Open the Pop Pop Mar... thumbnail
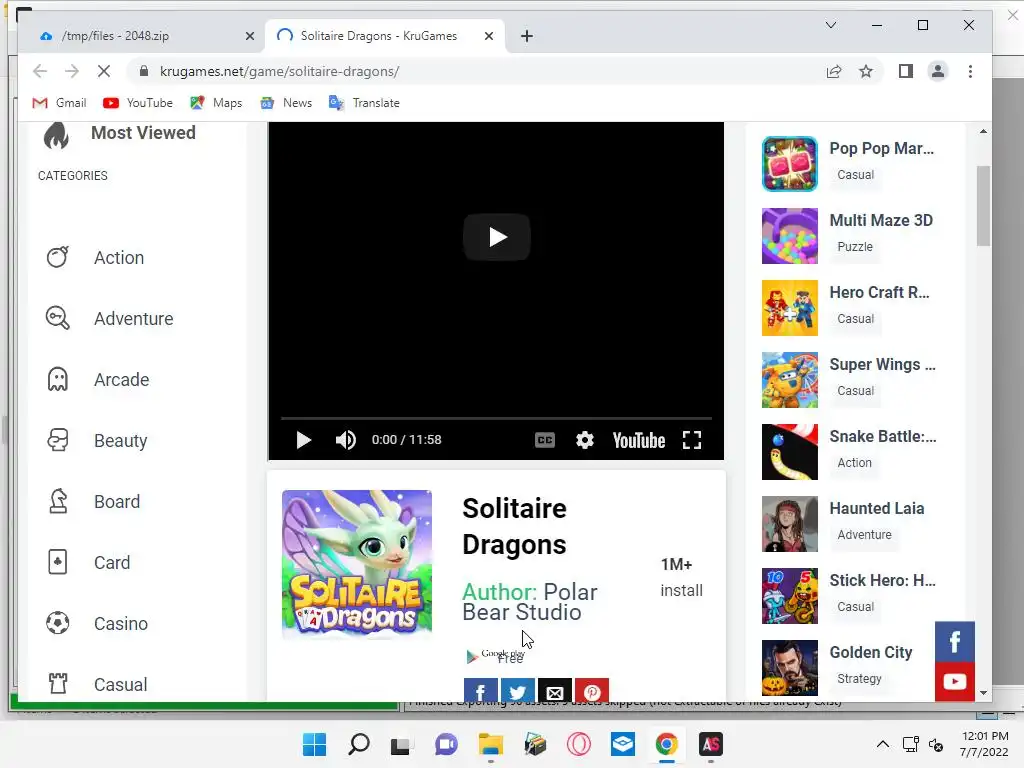Viewport: 1024px width, 768px height. coord(790,164)
